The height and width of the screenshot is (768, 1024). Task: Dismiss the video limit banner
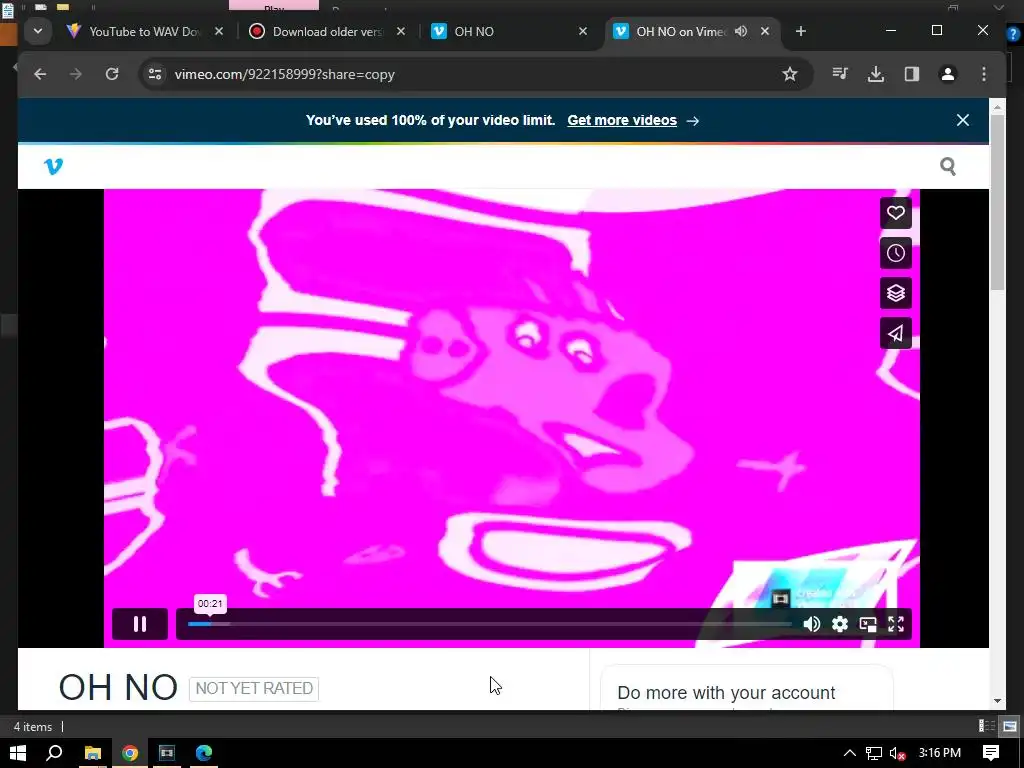click(963, 120)
